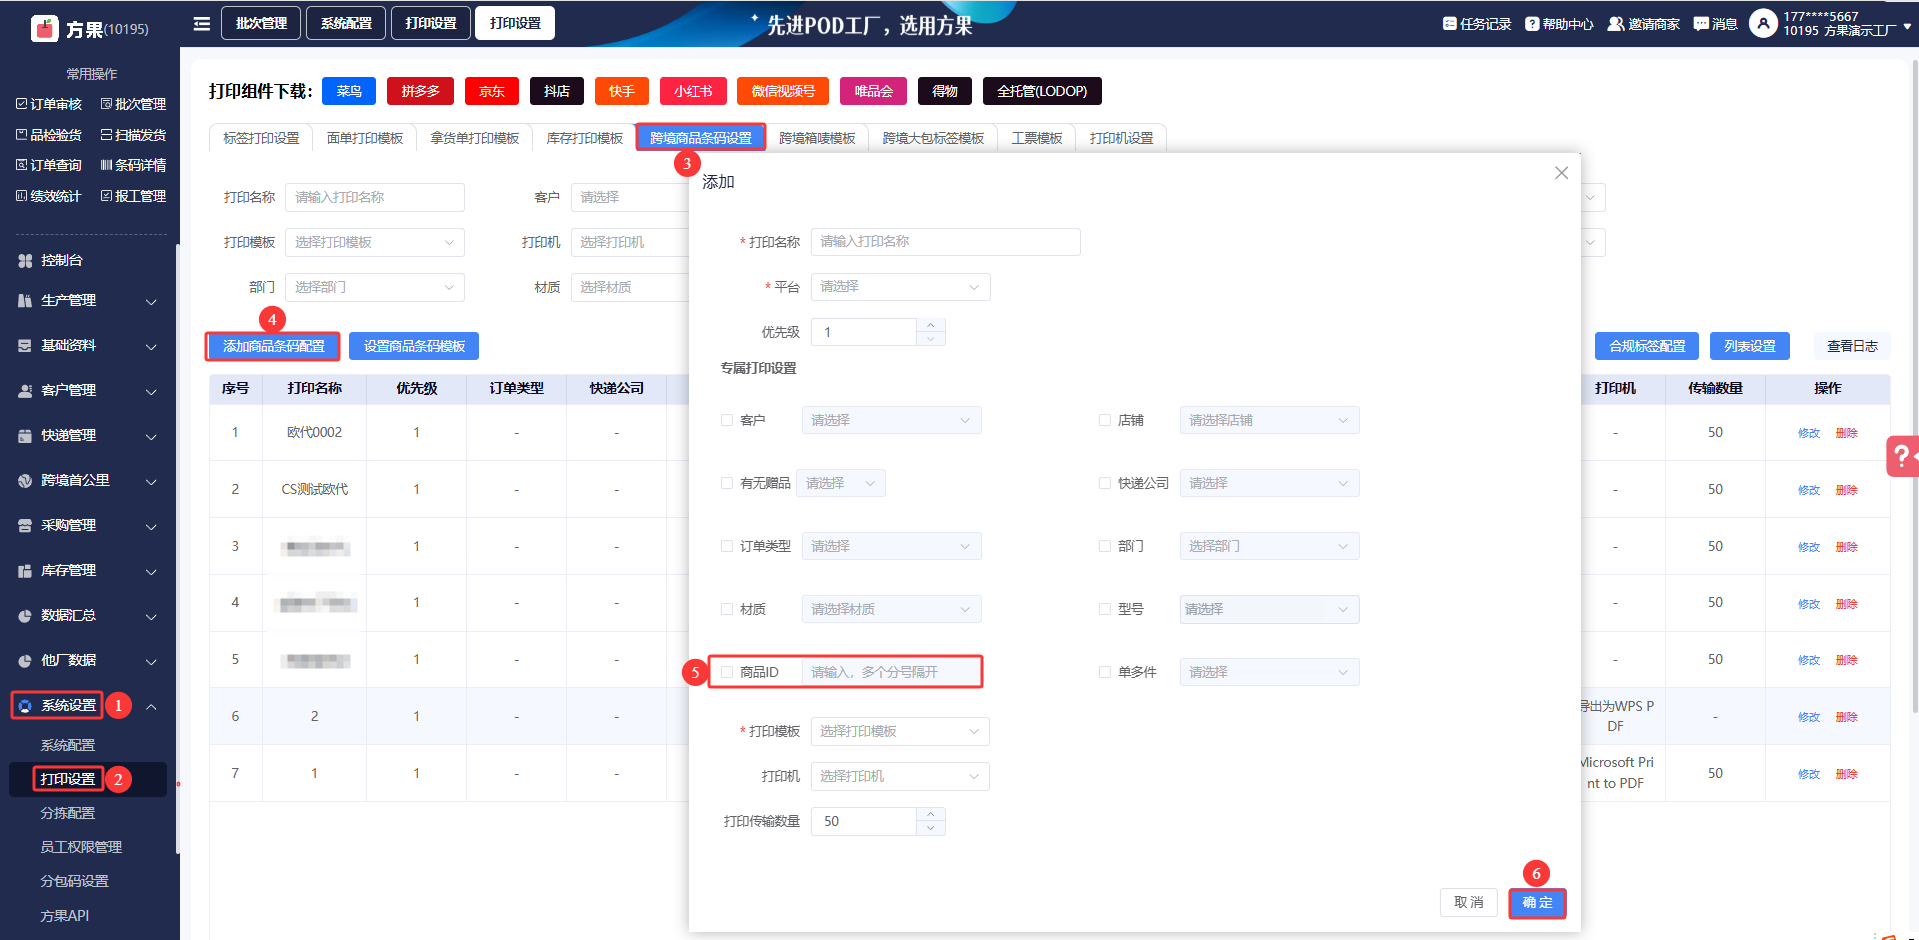Click the hamburger menu collapse icon
The image size is (1919, 940).
[202, 23]
